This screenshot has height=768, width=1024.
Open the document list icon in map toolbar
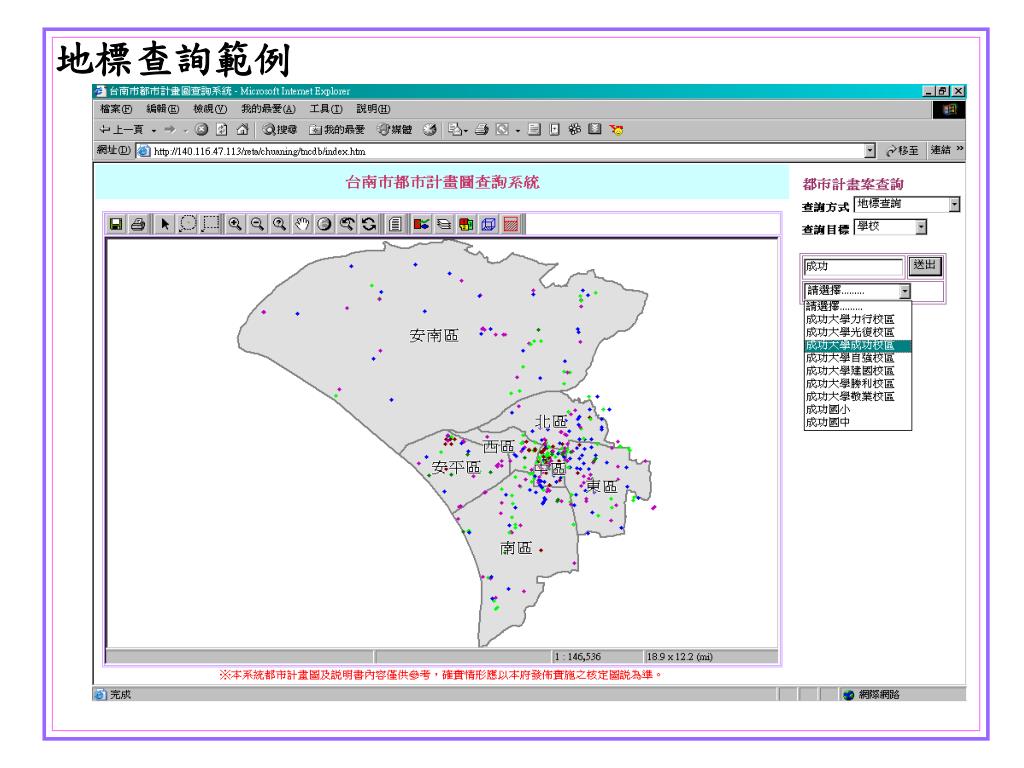pos(395,225)
